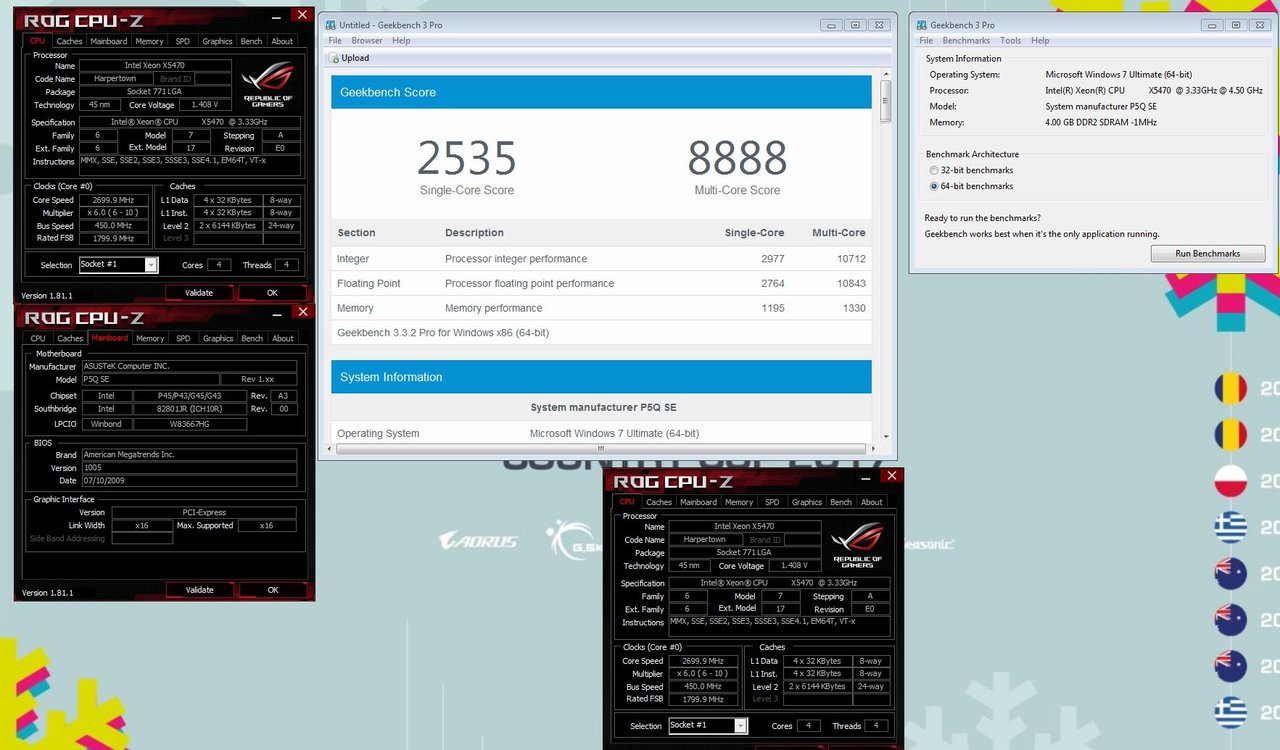Minimize the top-left ROG CPU-Z window

[x=277, y=17]
